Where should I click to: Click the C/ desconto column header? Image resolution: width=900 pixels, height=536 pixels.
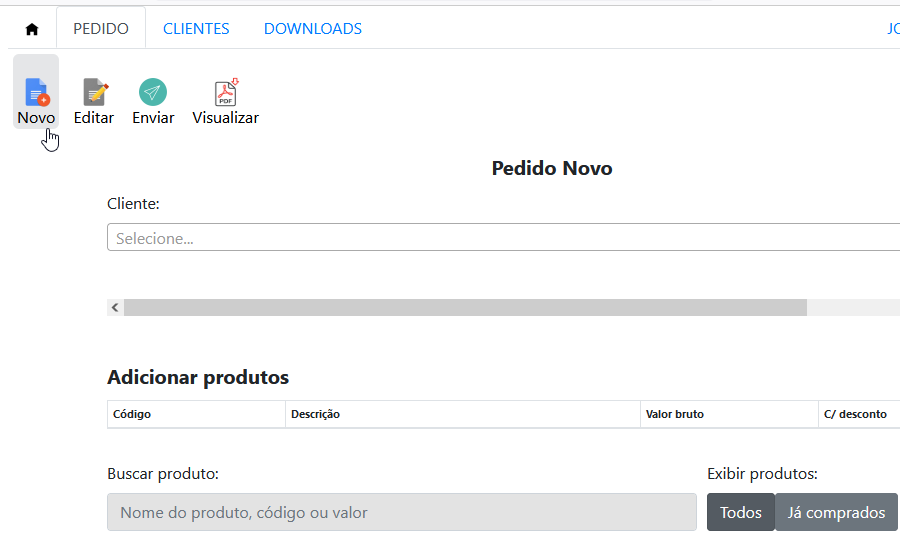(x=855, y=414)
